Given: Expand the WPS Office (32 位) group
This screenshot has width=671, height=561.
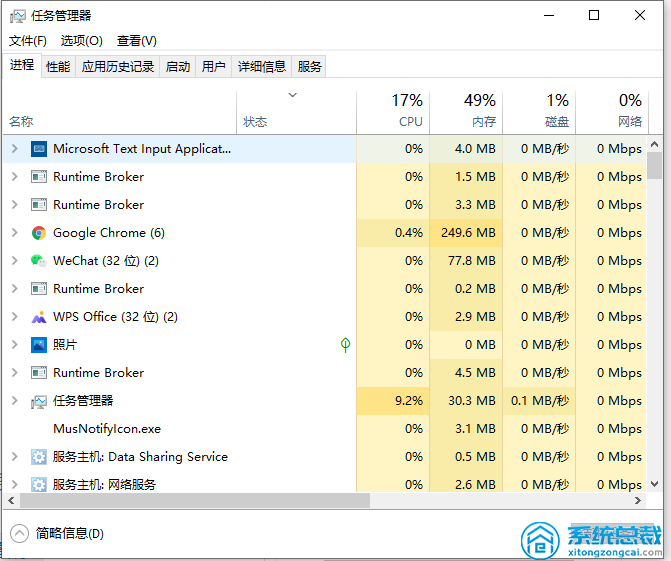Looking at the screenshot, I should (15, 317).
